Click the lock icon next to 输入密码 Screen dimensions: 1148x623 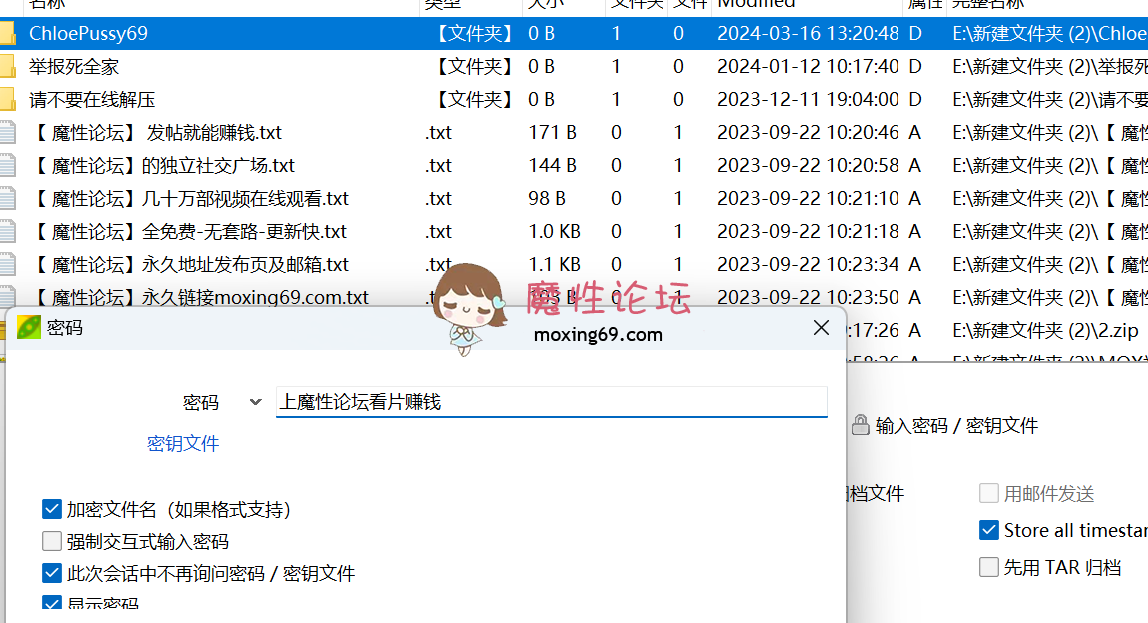(x=861, y=424)
